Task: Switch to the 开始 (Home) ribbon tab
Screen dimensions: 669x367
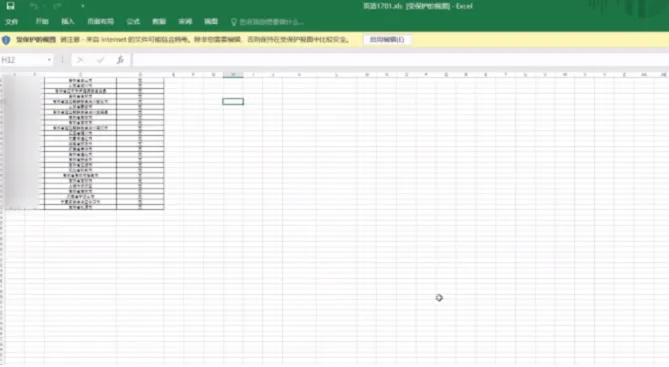Action: (42, 21)
